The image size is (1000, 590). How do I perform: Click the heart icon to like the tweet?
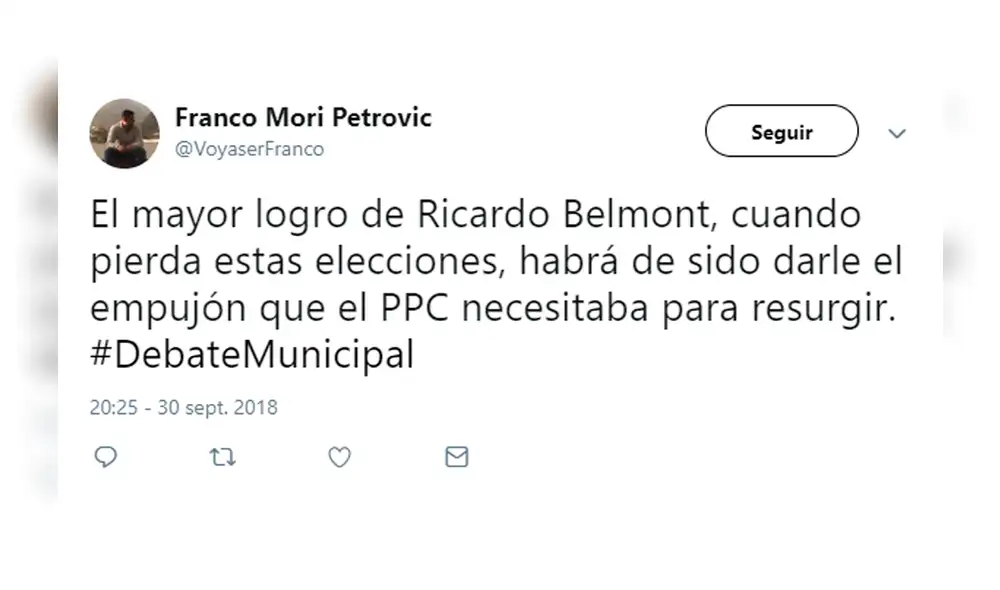[x=339, y=457]
